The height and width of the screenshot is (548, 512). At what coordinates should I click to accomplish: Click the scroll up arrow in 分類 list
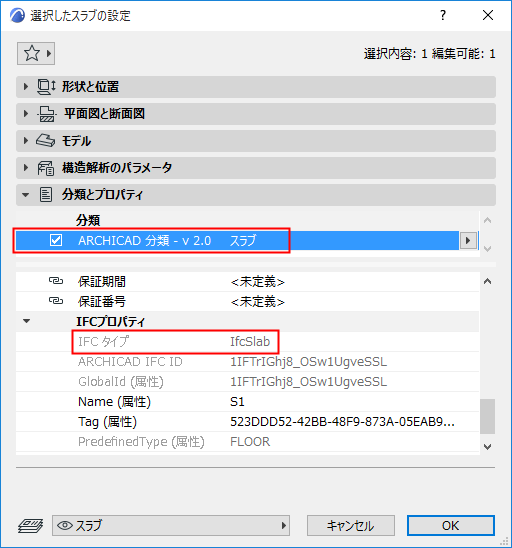tap(488, 220)
